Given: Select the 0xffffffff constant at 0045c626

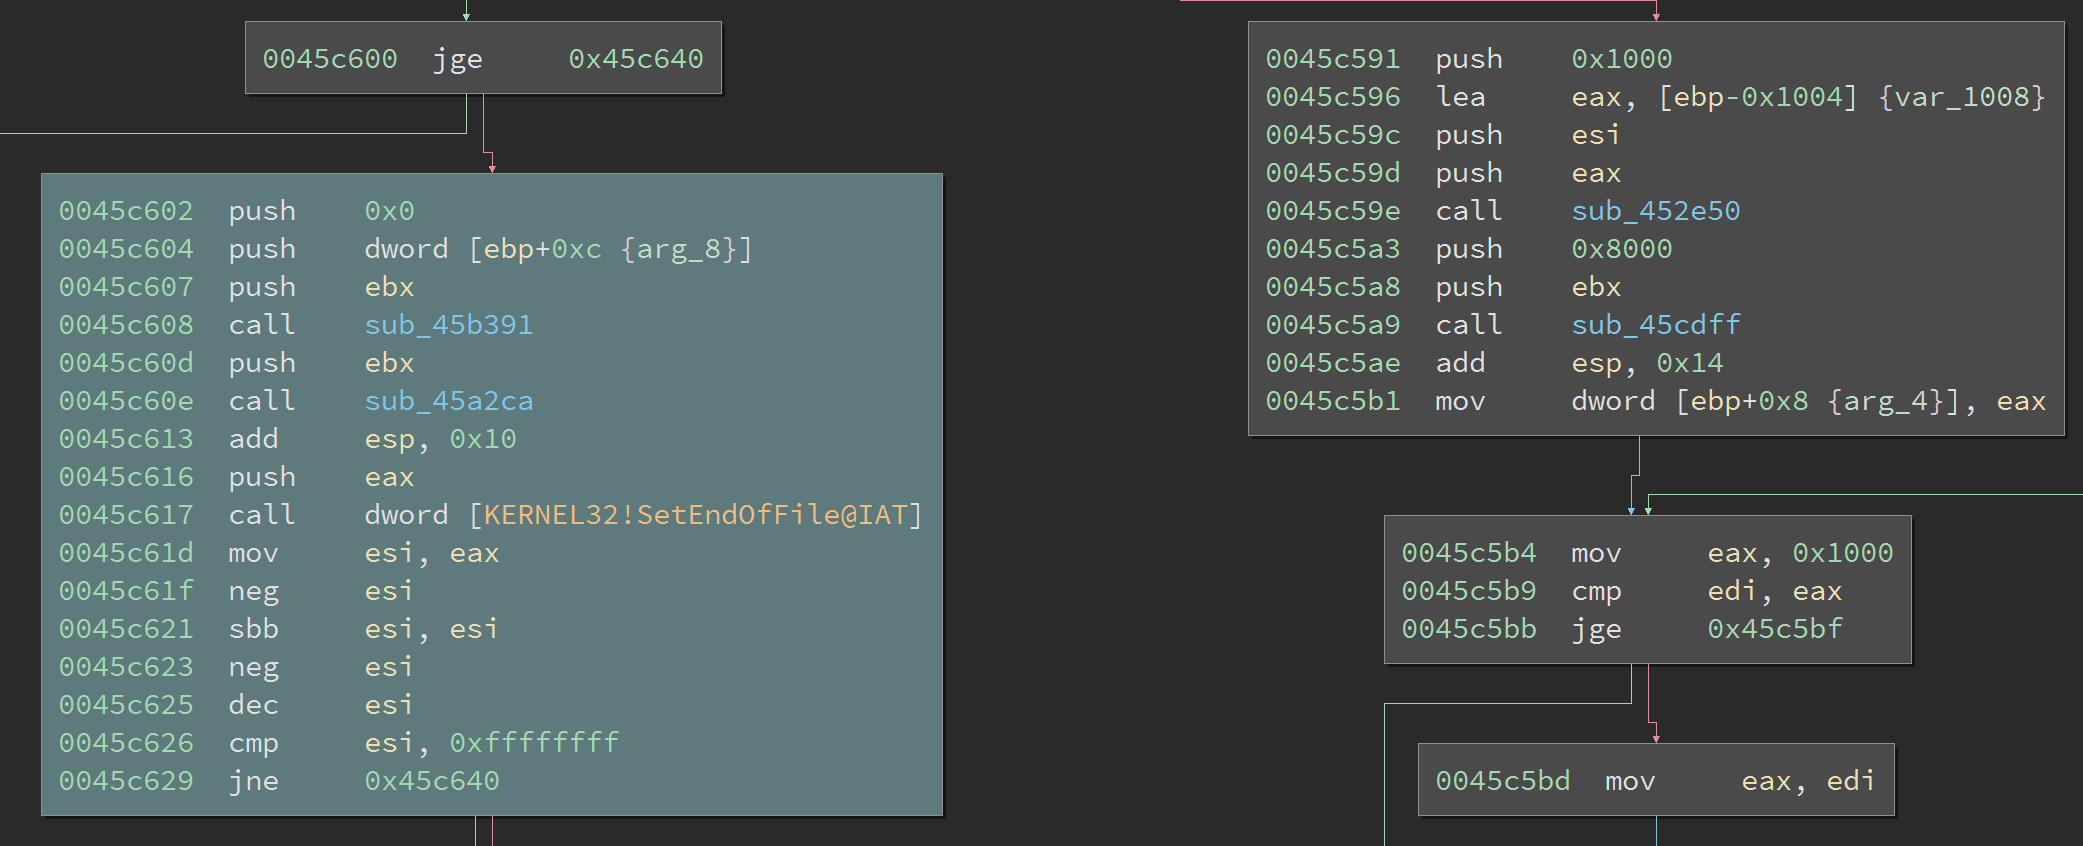Looking at the screenshot, I should pyautogui.click(x=534, y=743).
